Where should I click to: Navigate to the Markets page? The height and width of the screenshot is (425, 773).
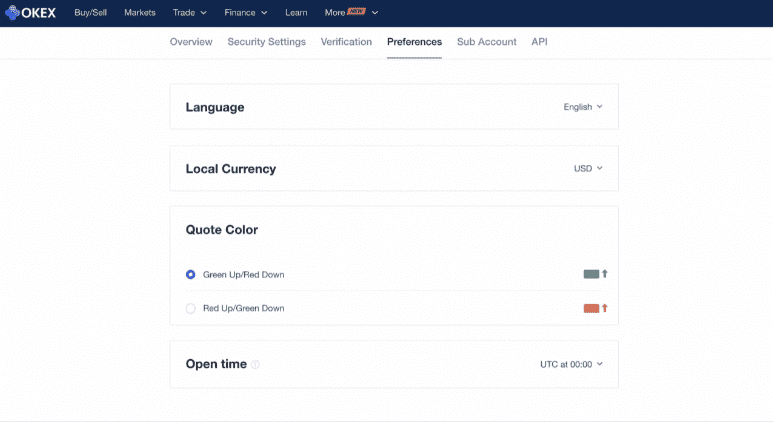coord(140,13)
